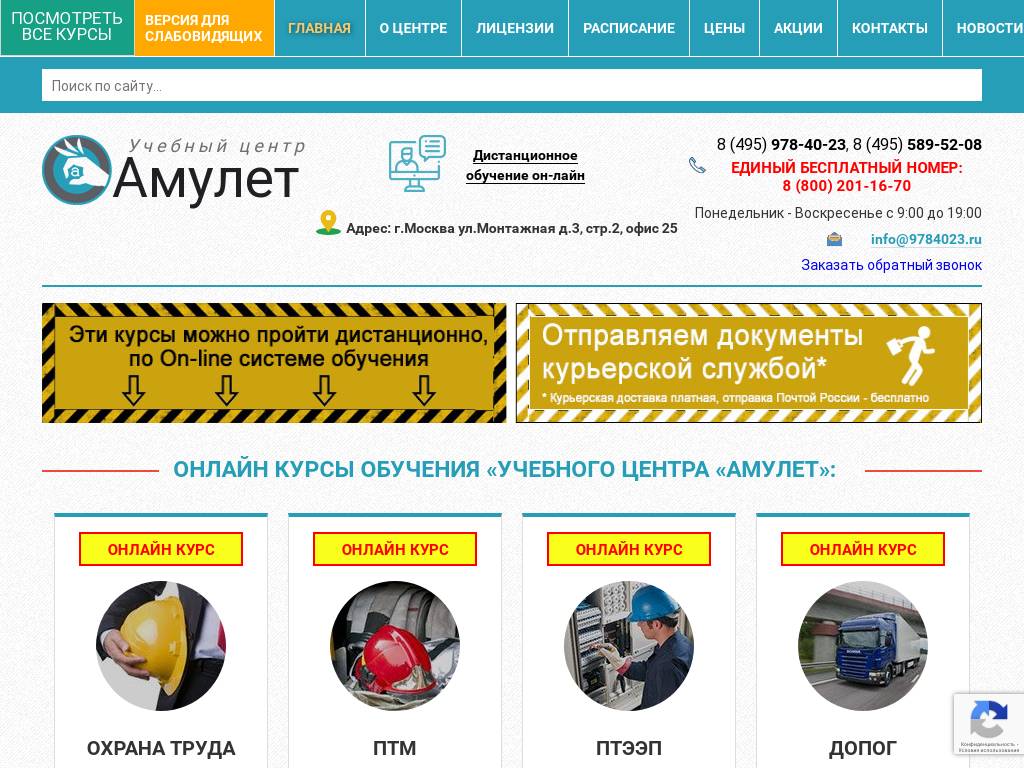
Task: Open the О ЦЕНТРЕ page
Action: tap(413, 28)
